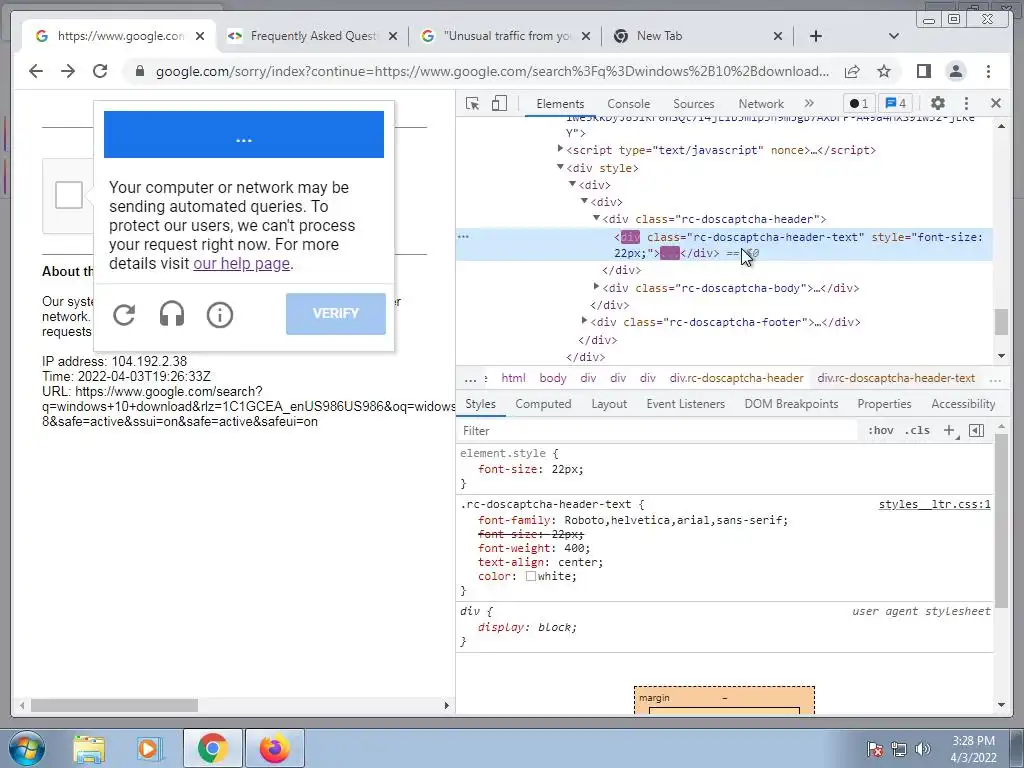Click the browser back arrow
This screenshot has height=768, width=1024.
(x=36, y=71)
